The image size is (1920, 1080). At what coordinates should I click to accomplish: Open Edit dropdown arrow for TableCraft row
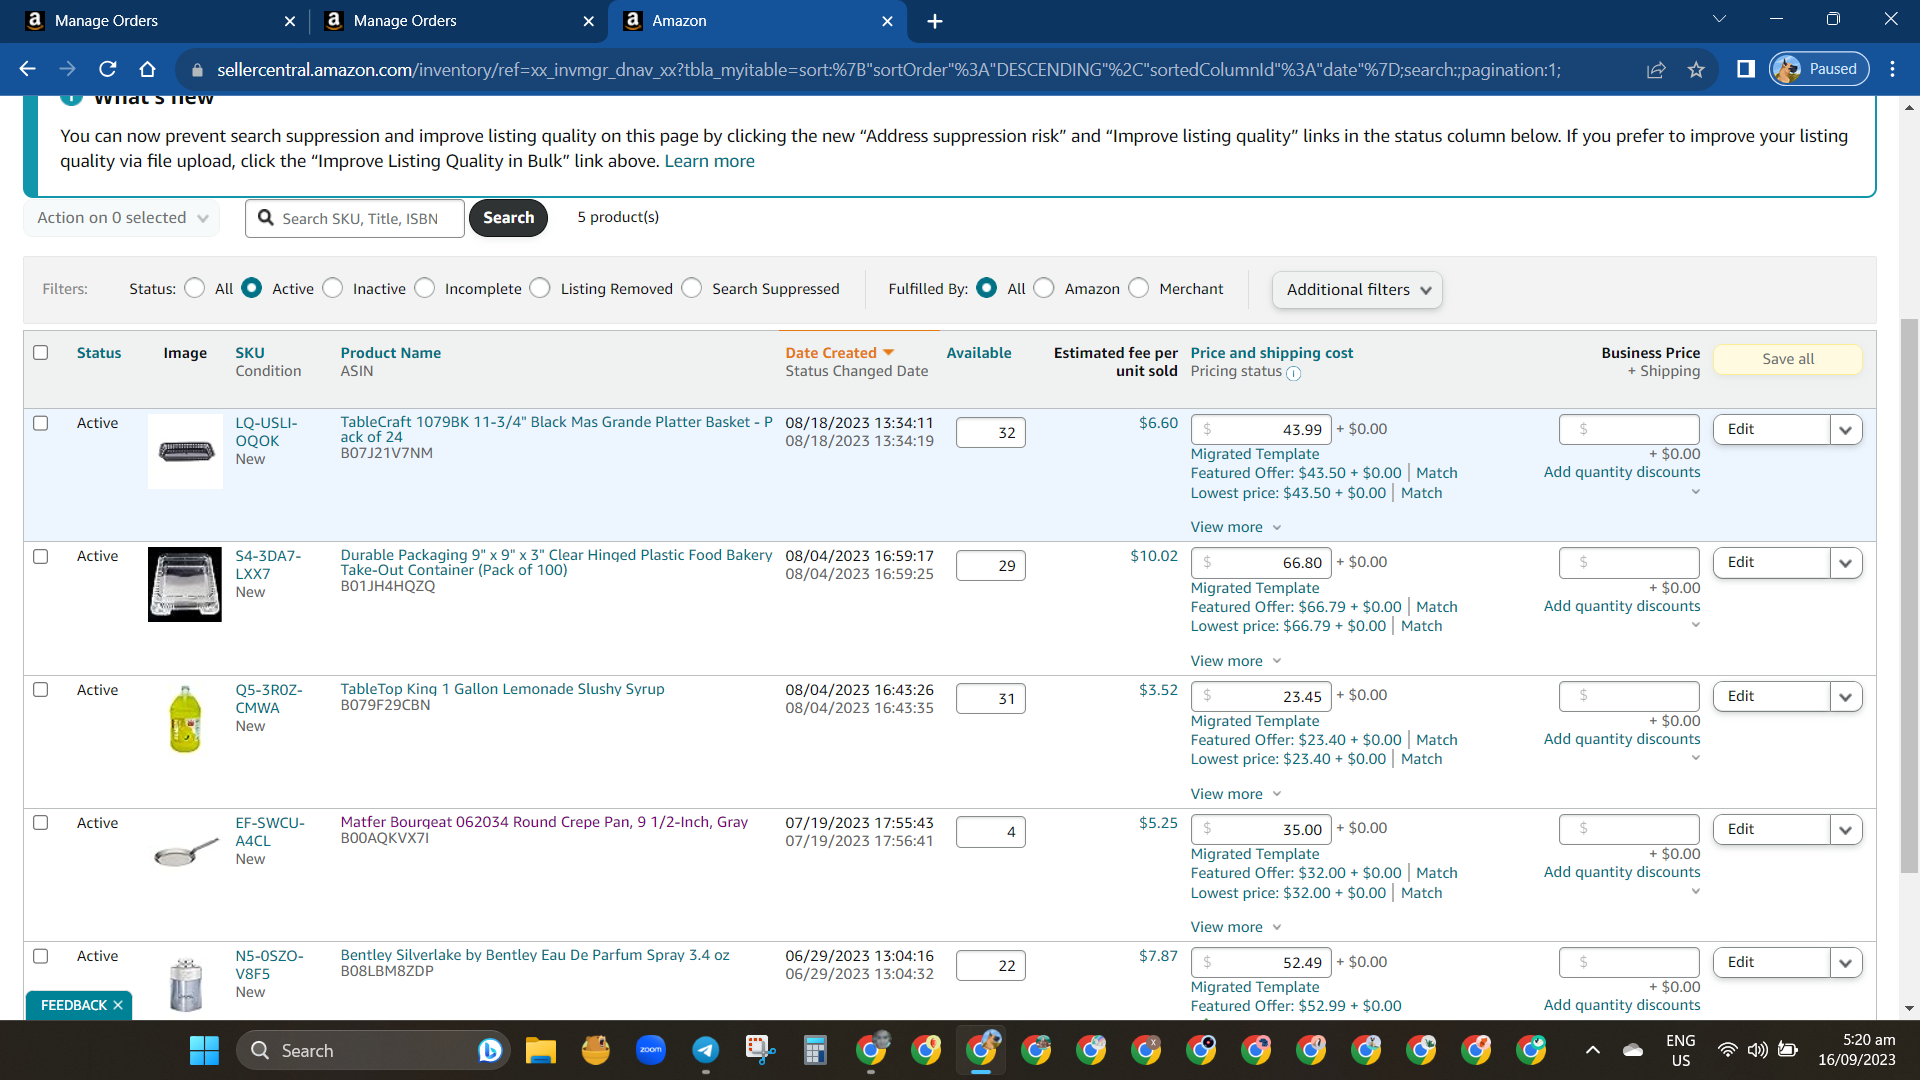[x=1846, y=430]
